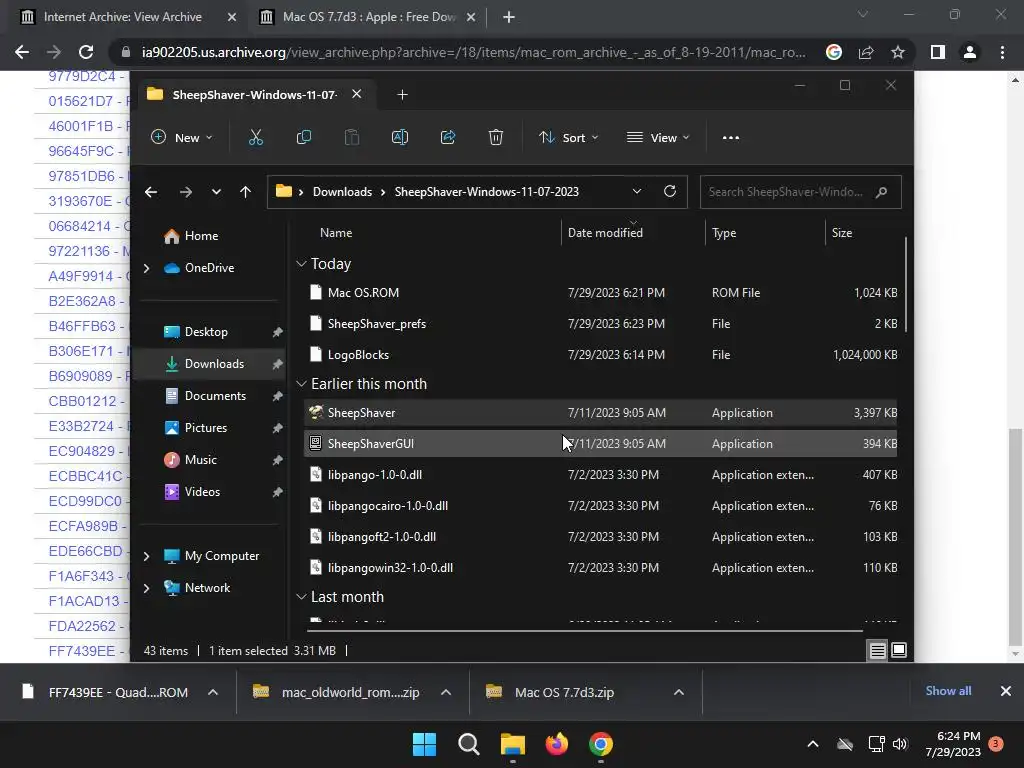The image size is (1024, 768).
Task: Switch to details view icon in Explorer status bar
Action: pos(878,650)
